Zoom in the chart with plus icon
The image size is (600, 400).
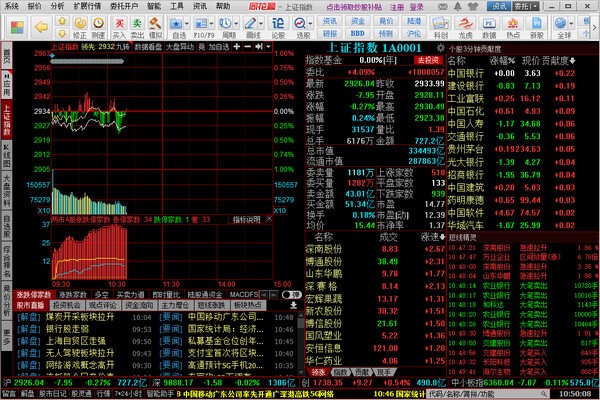point(237,47)
